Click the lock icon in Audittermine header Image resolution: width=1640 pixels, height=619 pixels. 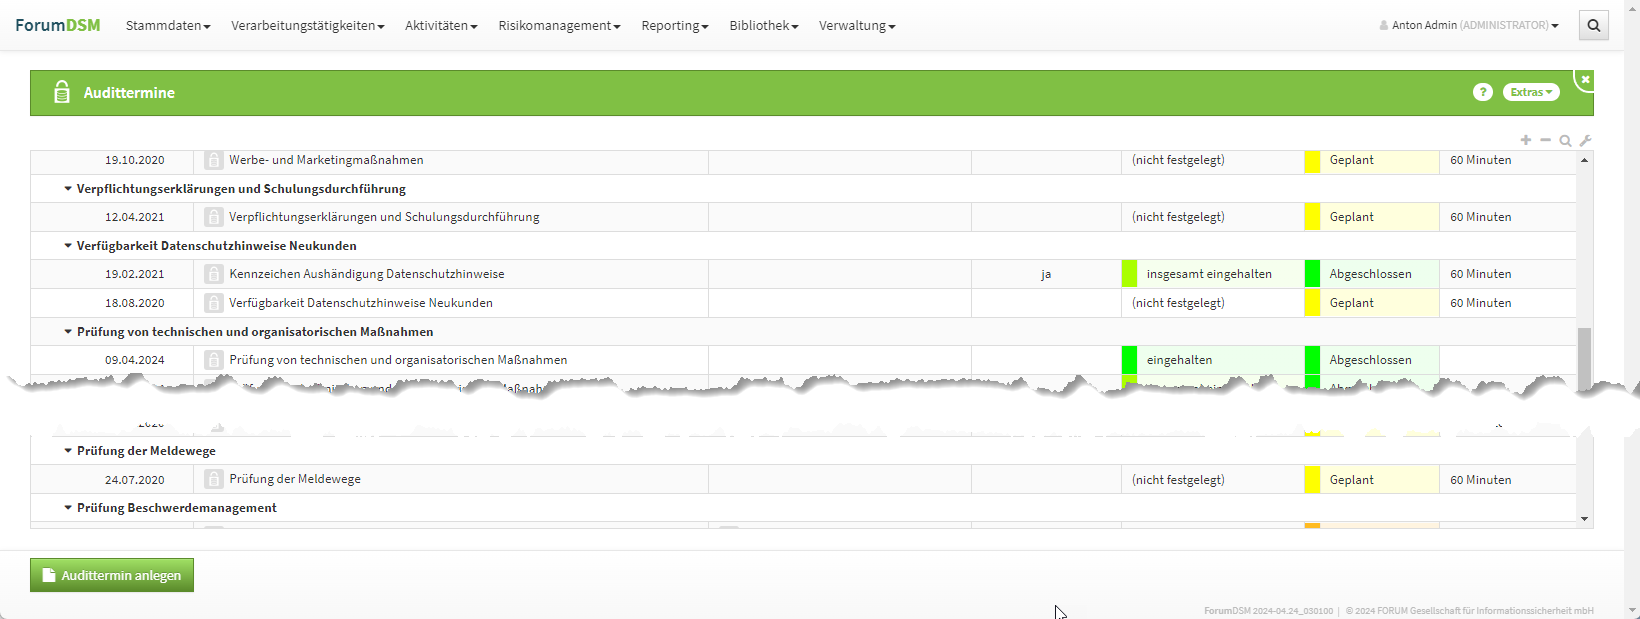(62, 92)
